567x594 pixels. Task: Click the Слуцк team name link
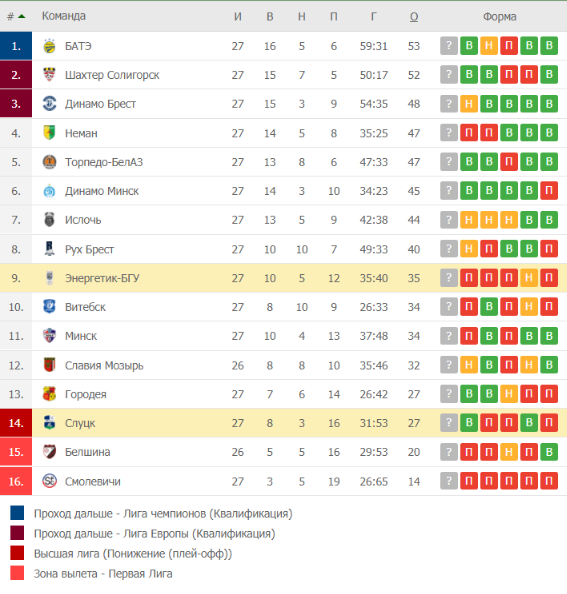[x=80, y=423]
